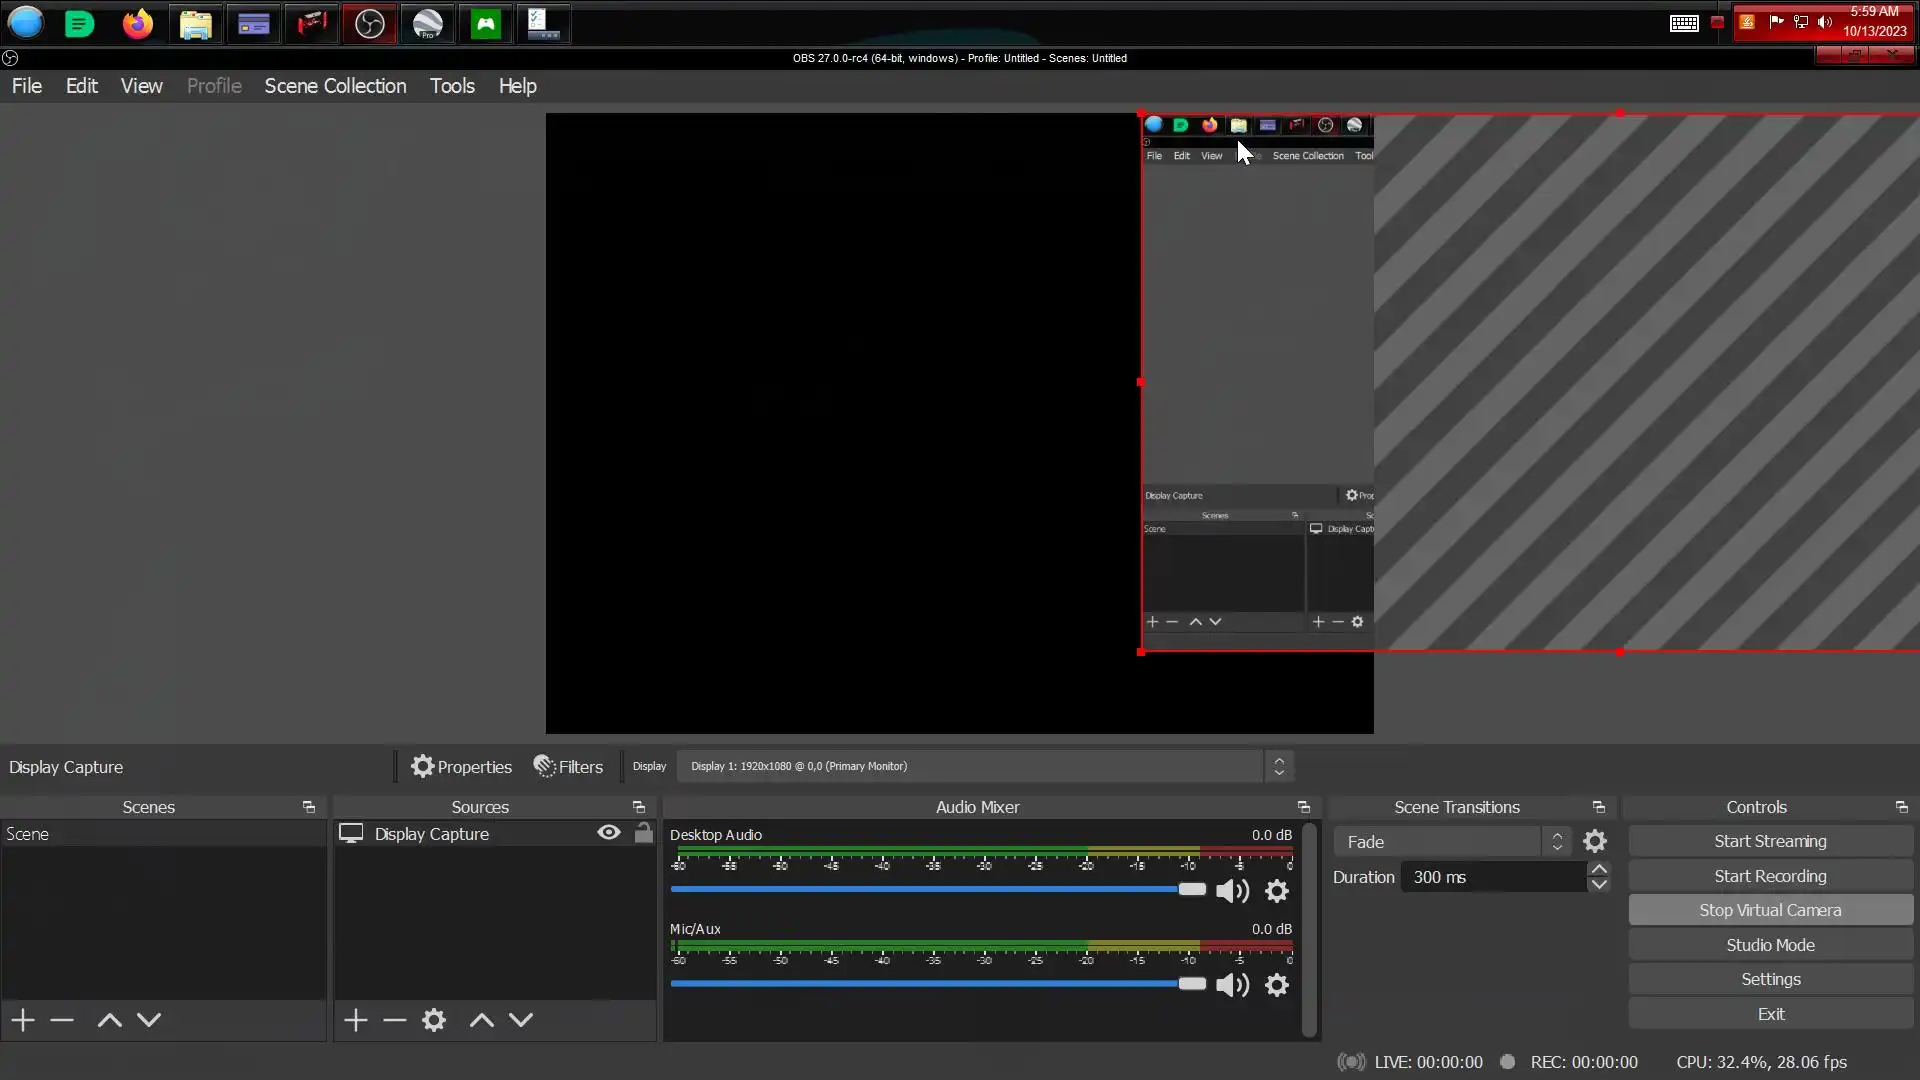Viewport: 1920px width, 1080px height.
Task: Click Stop Virtual Camera button
Action: click(x=1770, y=910)
